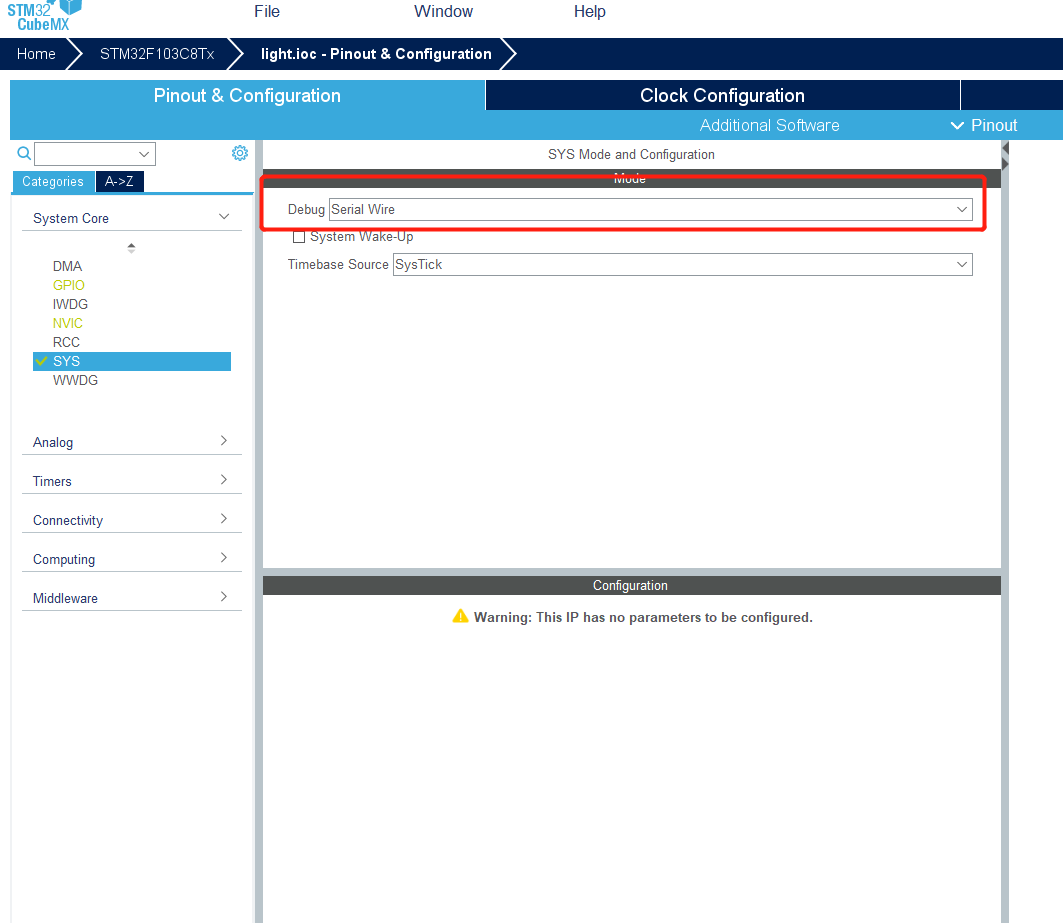Toggle the System Wake-Up checkbox
The width and height of the screenshot is (1063, 923).
(298, 237)
